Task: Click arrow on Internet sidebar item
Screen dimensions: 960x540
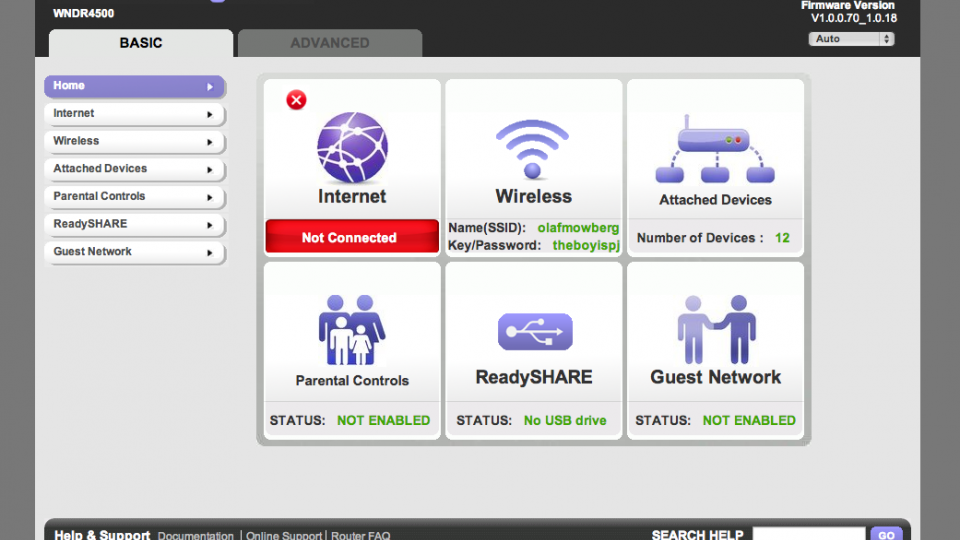Action: (210, 114)
